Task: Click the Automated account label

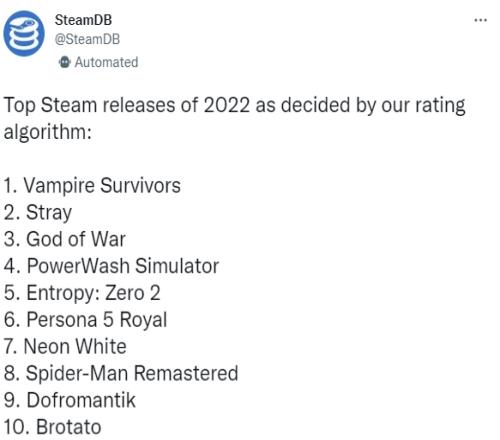Action: 106,62
